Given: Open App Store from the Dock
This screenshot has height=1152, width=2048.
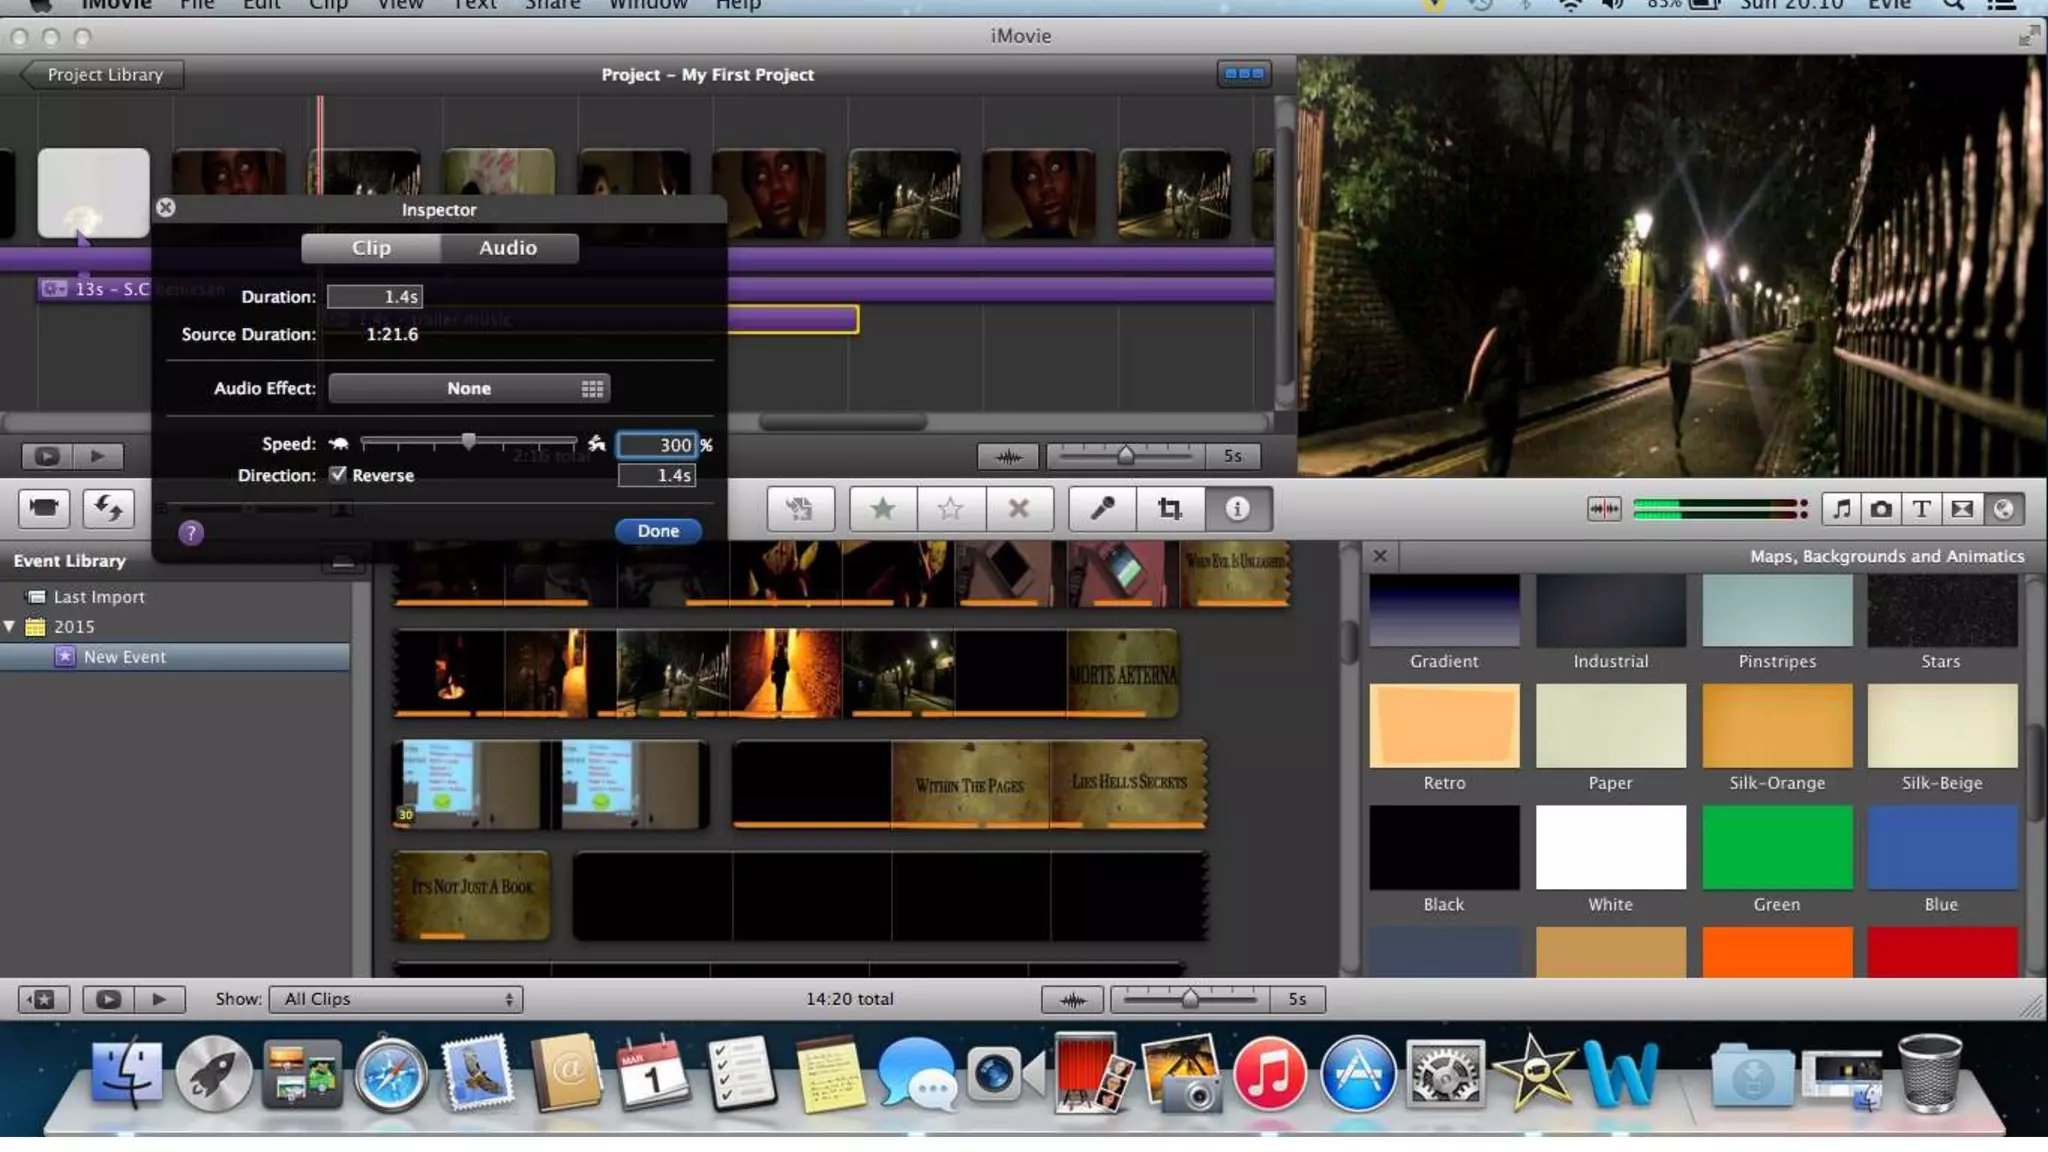Looking at the screenshot, I should (x=1357, y=1075).
